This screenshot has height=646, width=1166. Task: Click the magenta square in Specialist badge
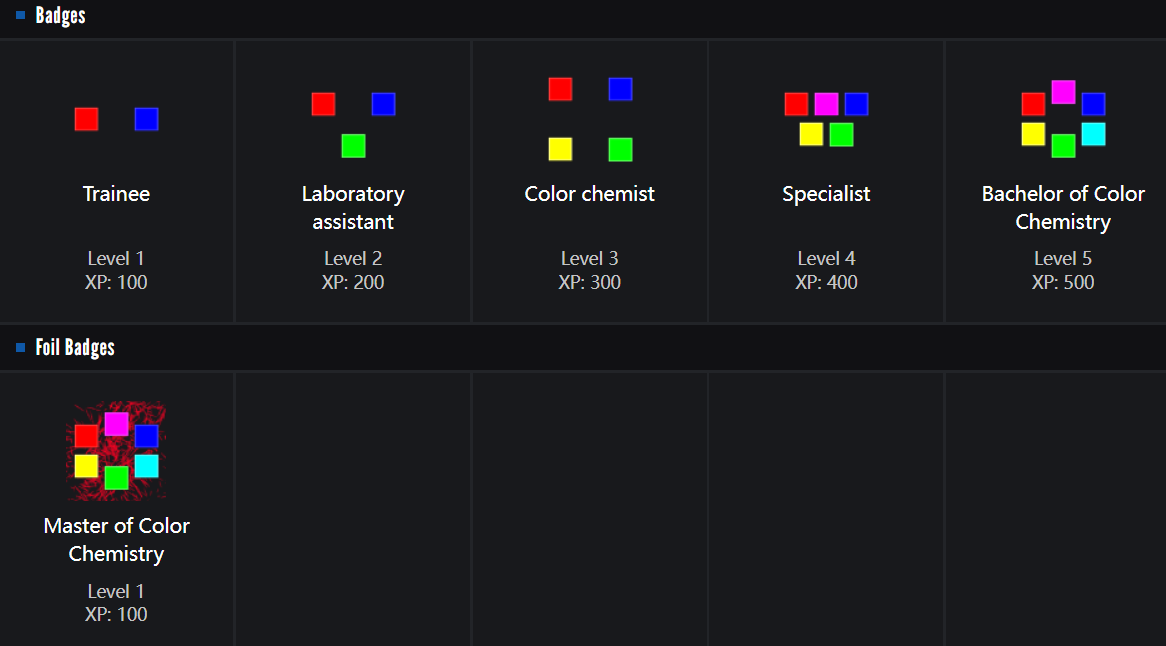pos(826,104)
